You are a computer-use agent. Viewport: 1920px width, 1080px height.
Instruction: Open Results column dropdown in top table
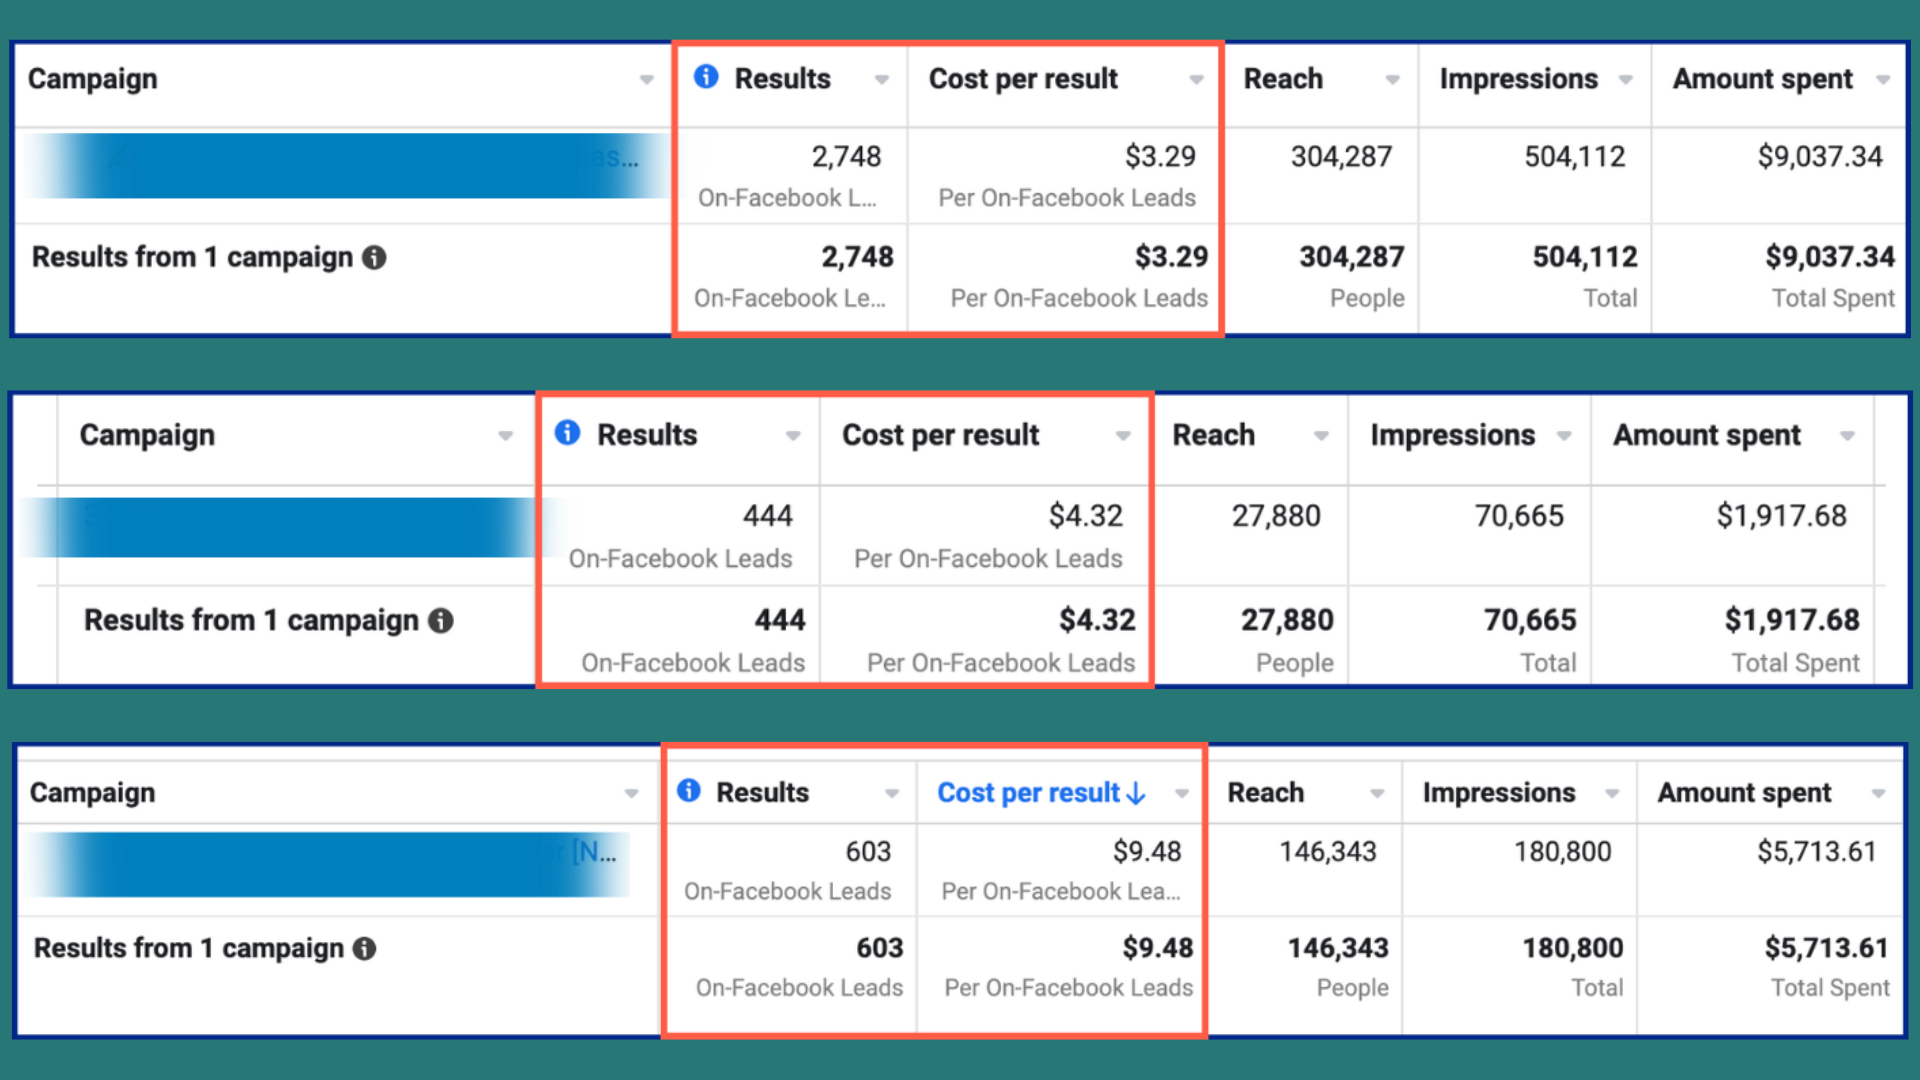882,80
